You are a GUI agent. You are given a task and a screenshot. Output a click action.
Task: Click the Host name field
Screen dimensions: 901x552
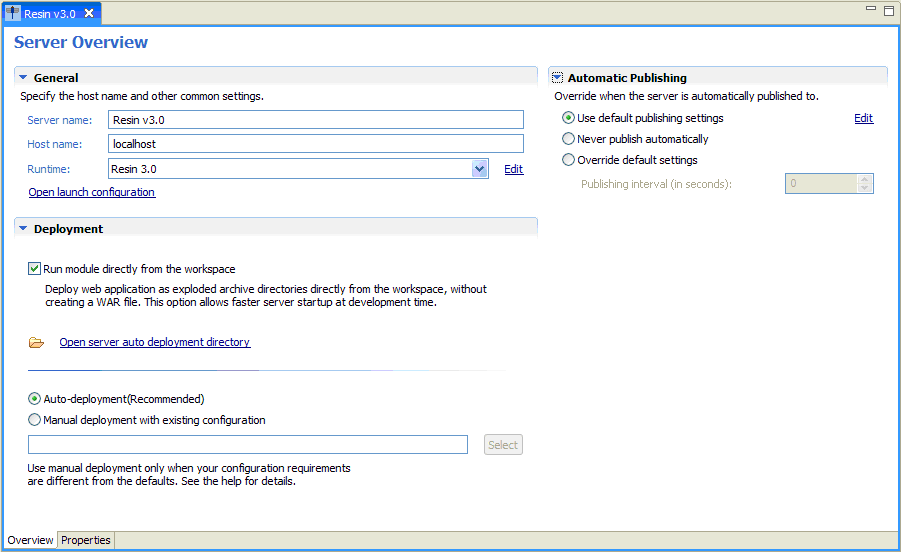point(315,144)
